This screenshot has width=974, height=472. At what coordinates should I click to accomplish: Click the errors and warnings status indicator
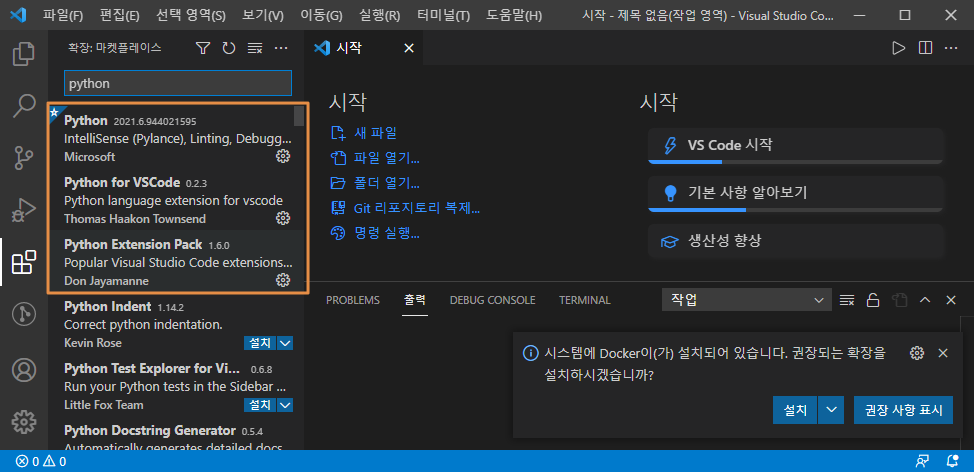tap(41, 461)
